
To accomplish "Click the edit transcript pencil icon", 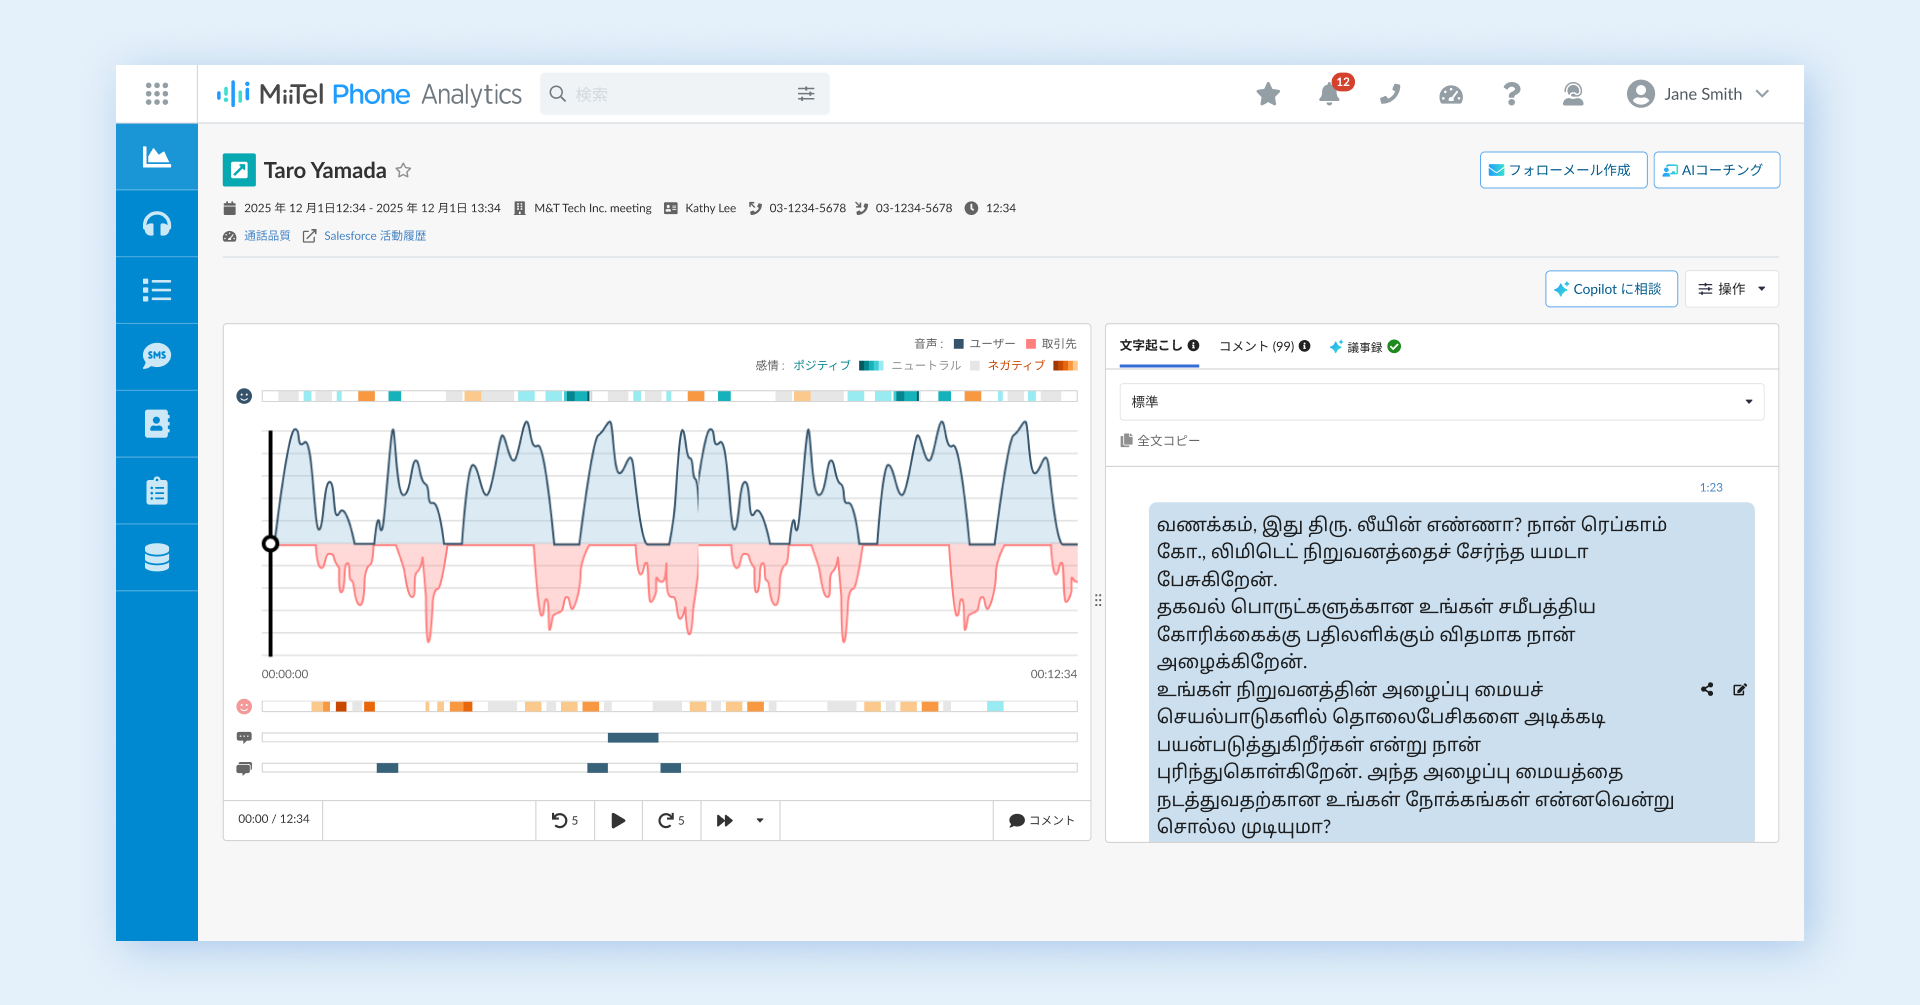I will click(x=1740, y=690).
